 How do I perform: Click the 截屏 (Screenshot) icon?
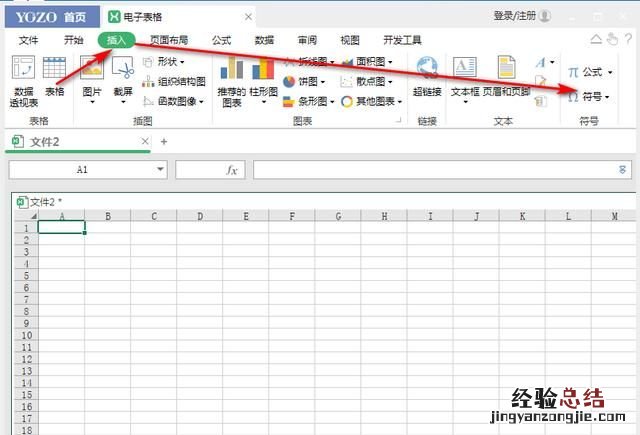(x=122, y=70)
